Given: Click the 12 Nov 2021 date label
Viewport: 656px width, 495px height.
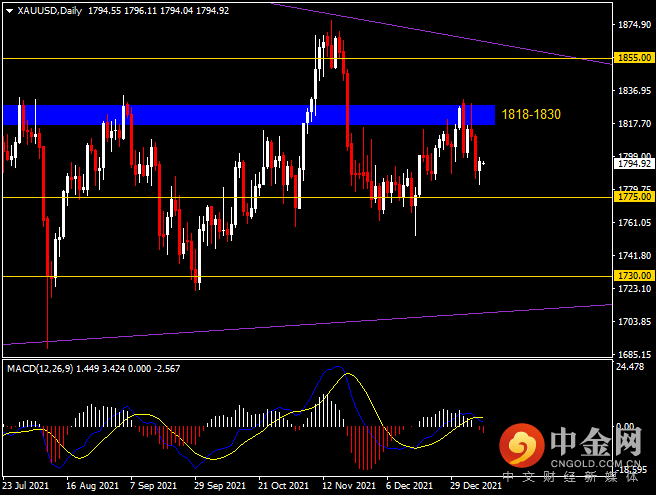Looking at the screenshot, I should (x=348, y=486).
